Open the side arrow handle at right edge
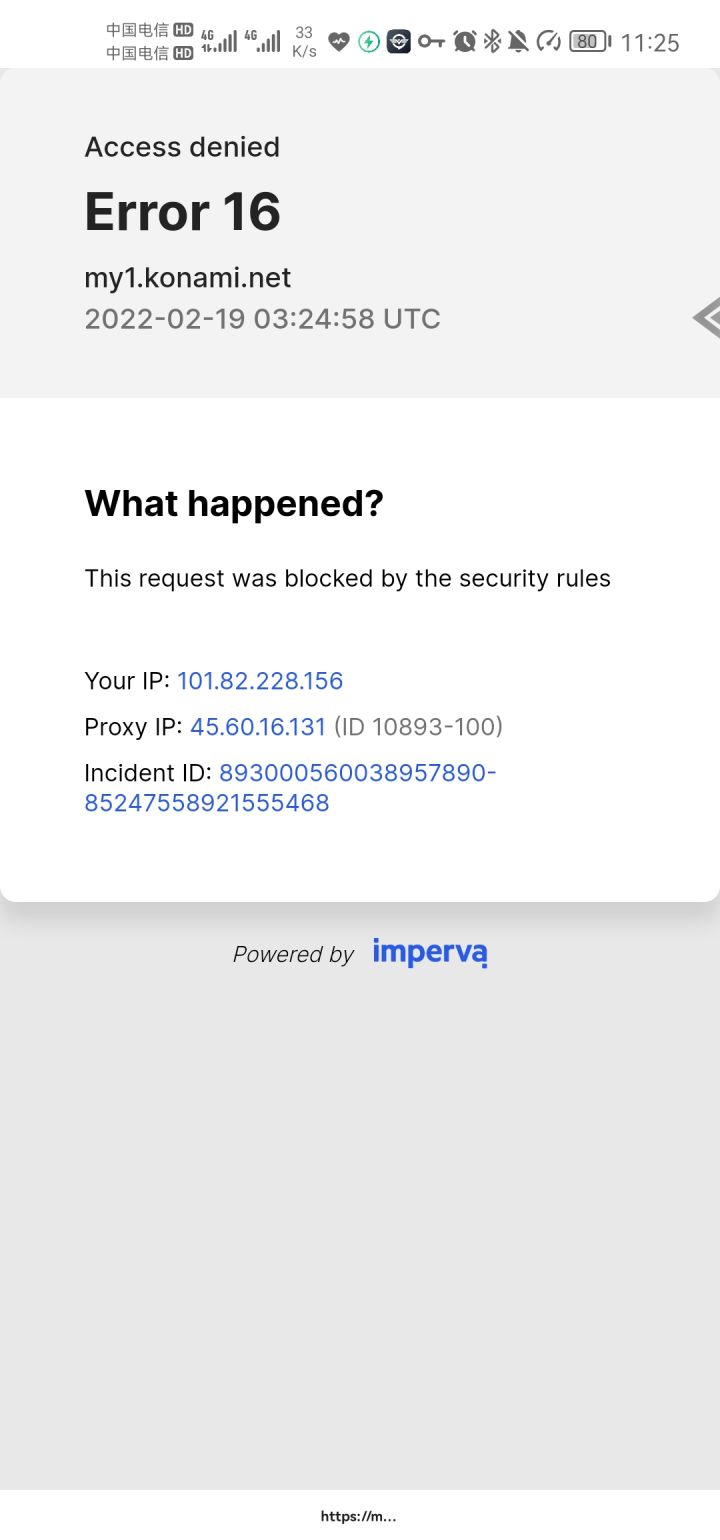This screenshot has height=1540, width=720. coord(707,318)
